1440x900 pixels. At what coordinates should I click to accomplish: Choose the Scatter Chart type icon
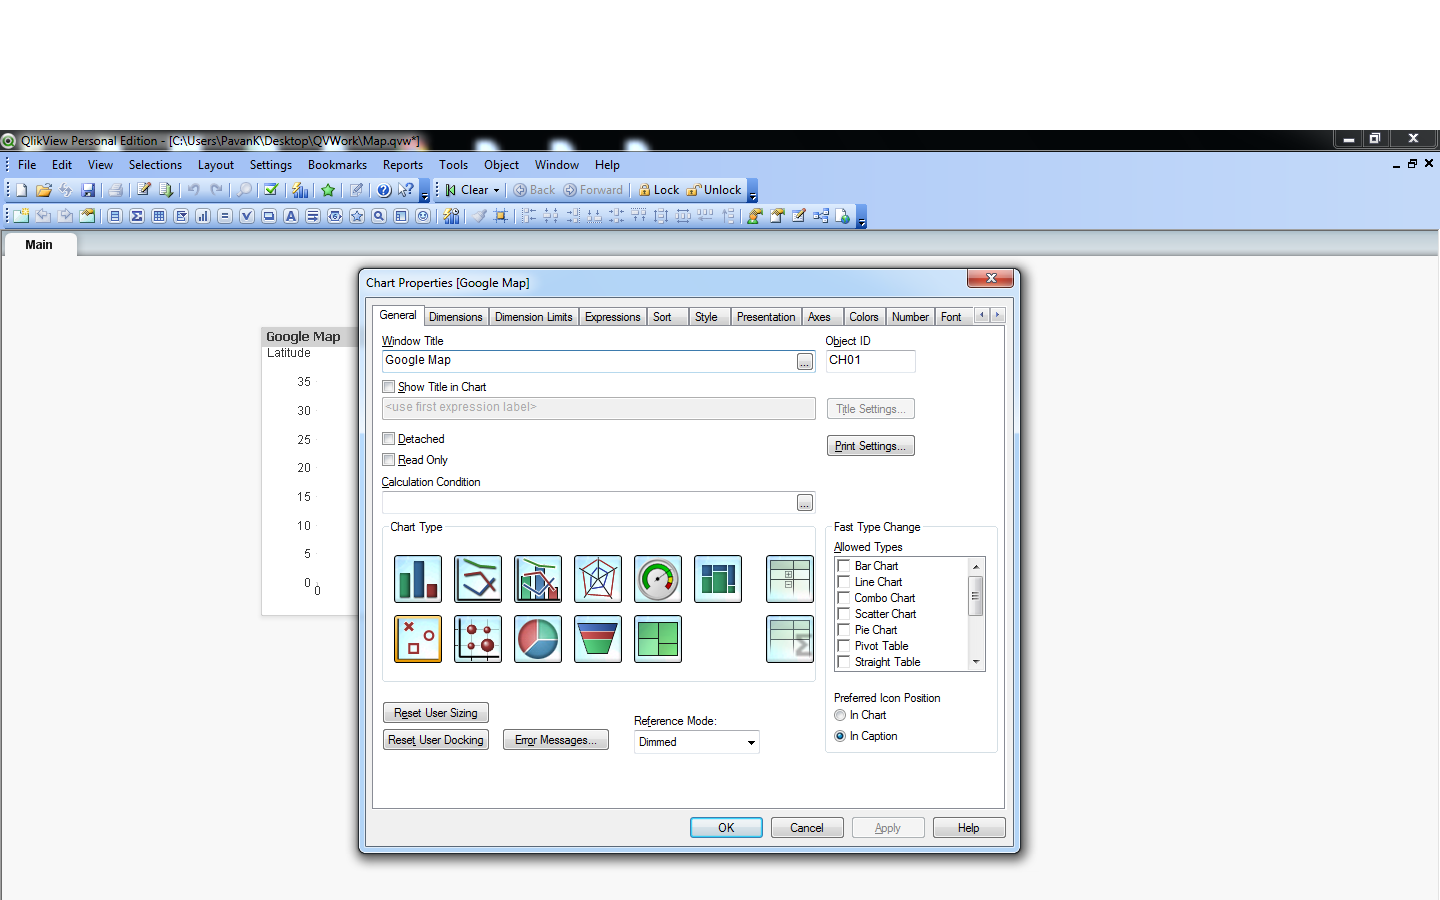418,639
